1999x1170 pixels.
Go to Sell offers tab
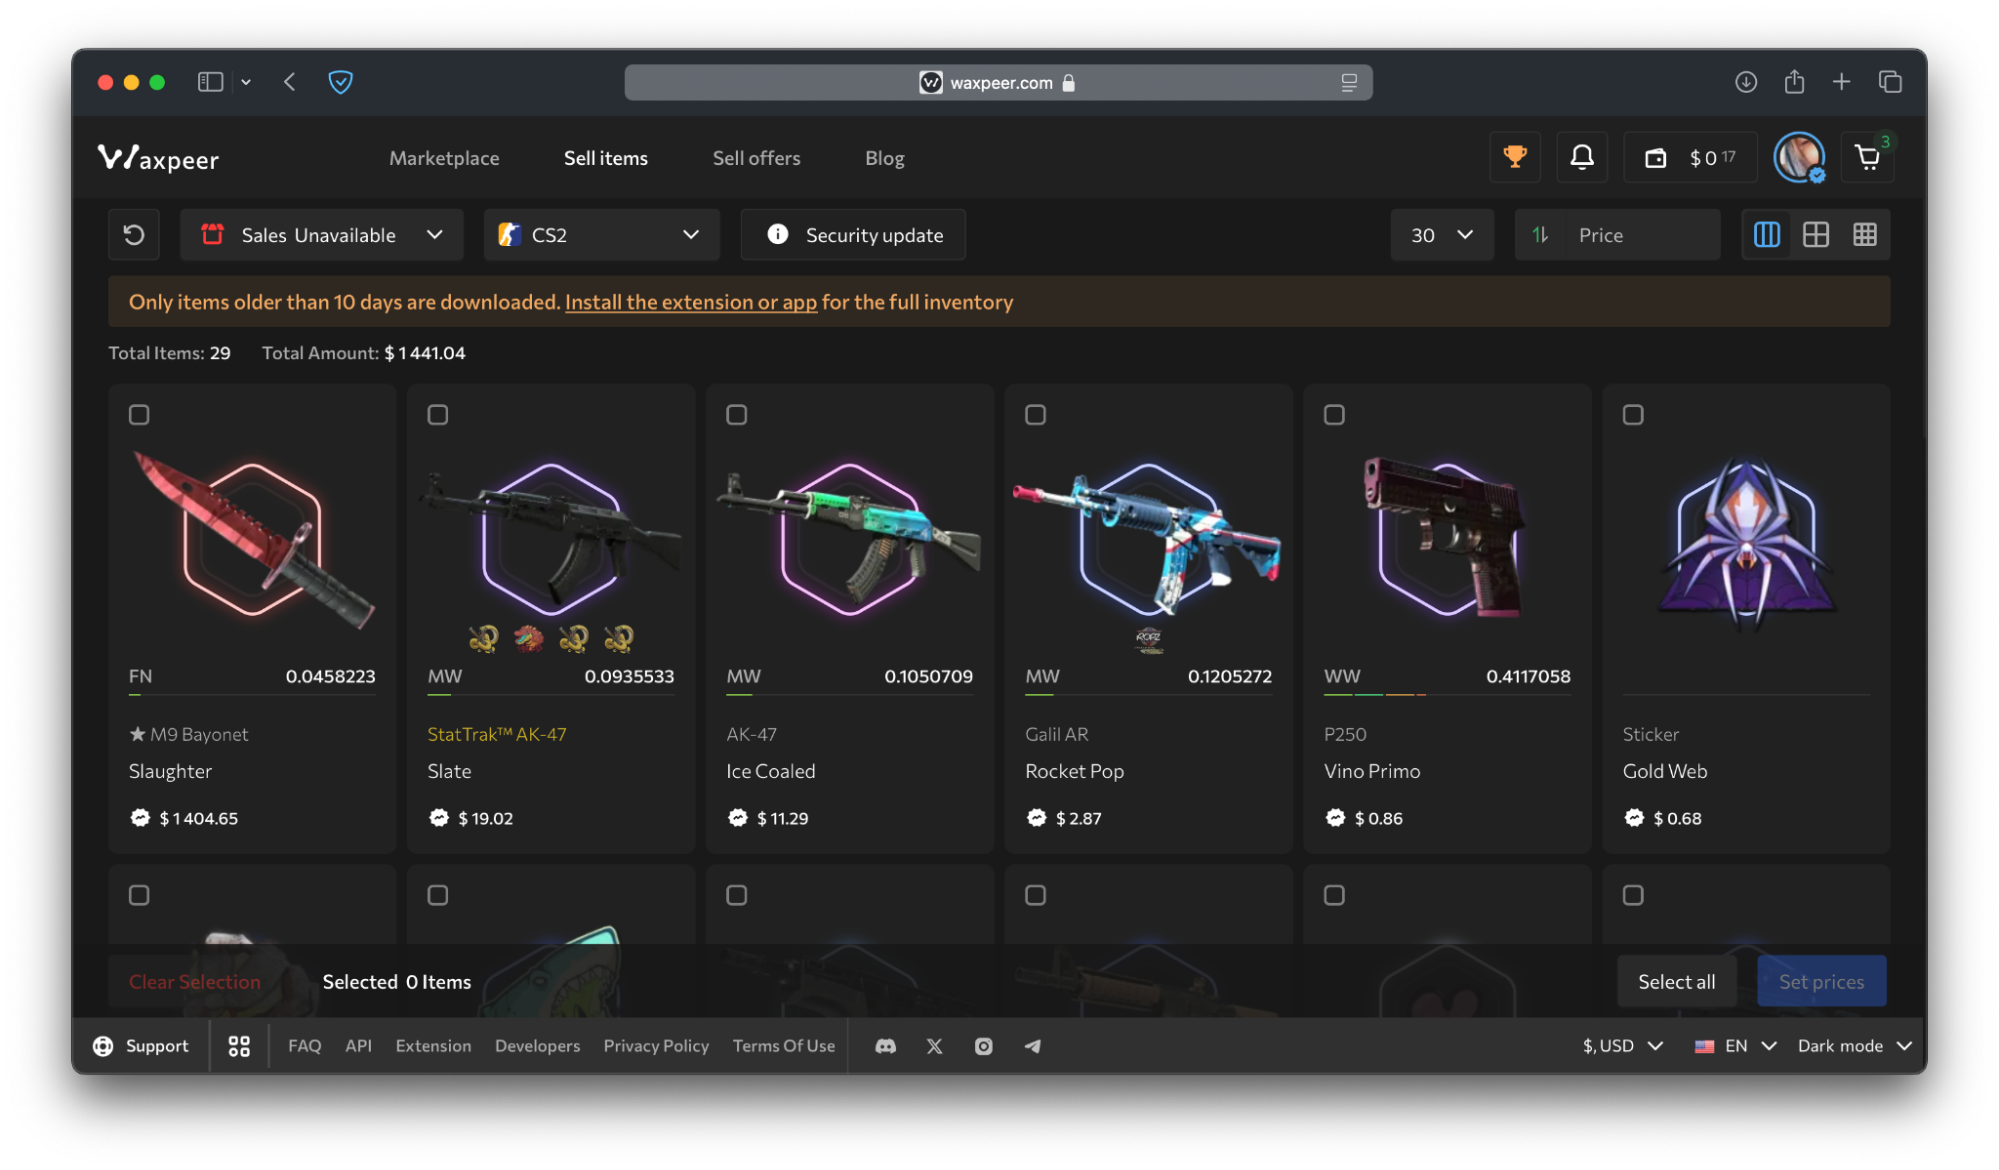756,158
